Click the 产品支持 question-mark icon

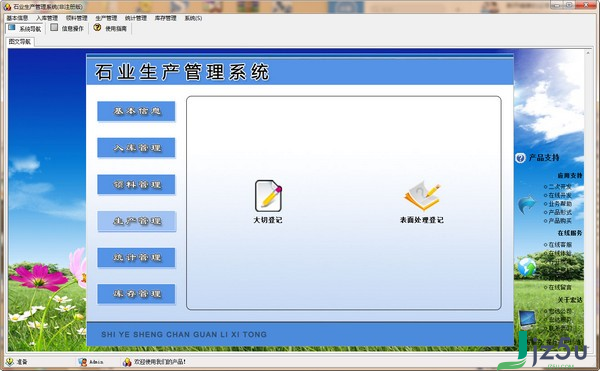(520, 158)
